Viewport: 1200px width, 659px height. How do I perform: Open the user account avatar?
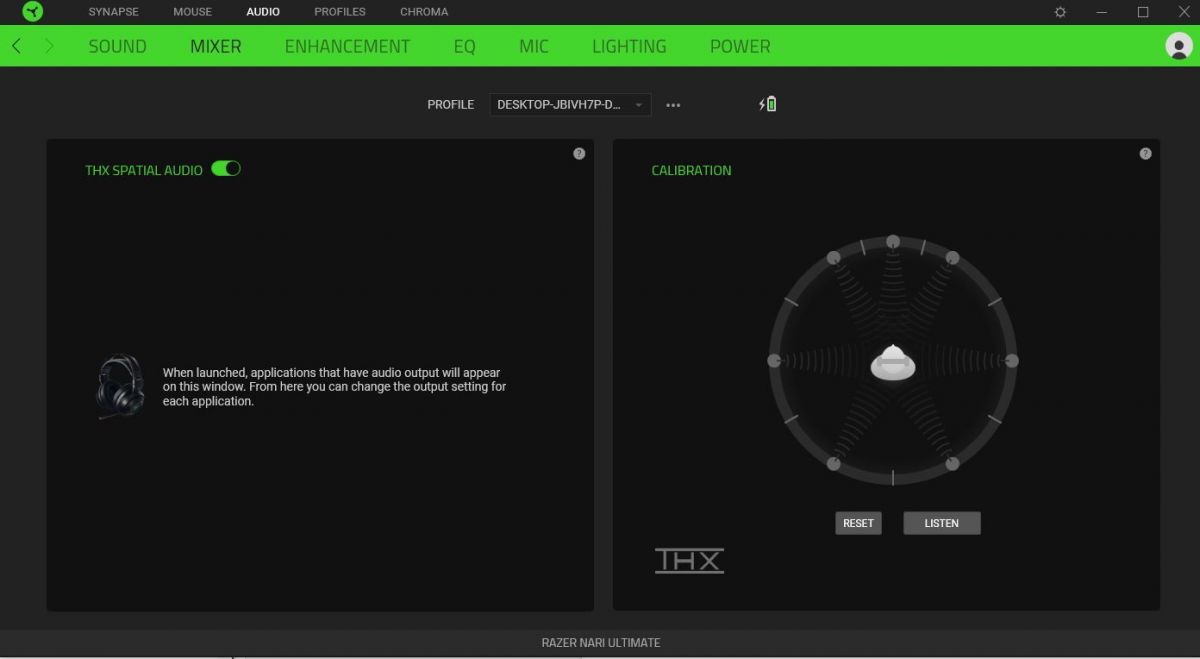click(1179, 46)
